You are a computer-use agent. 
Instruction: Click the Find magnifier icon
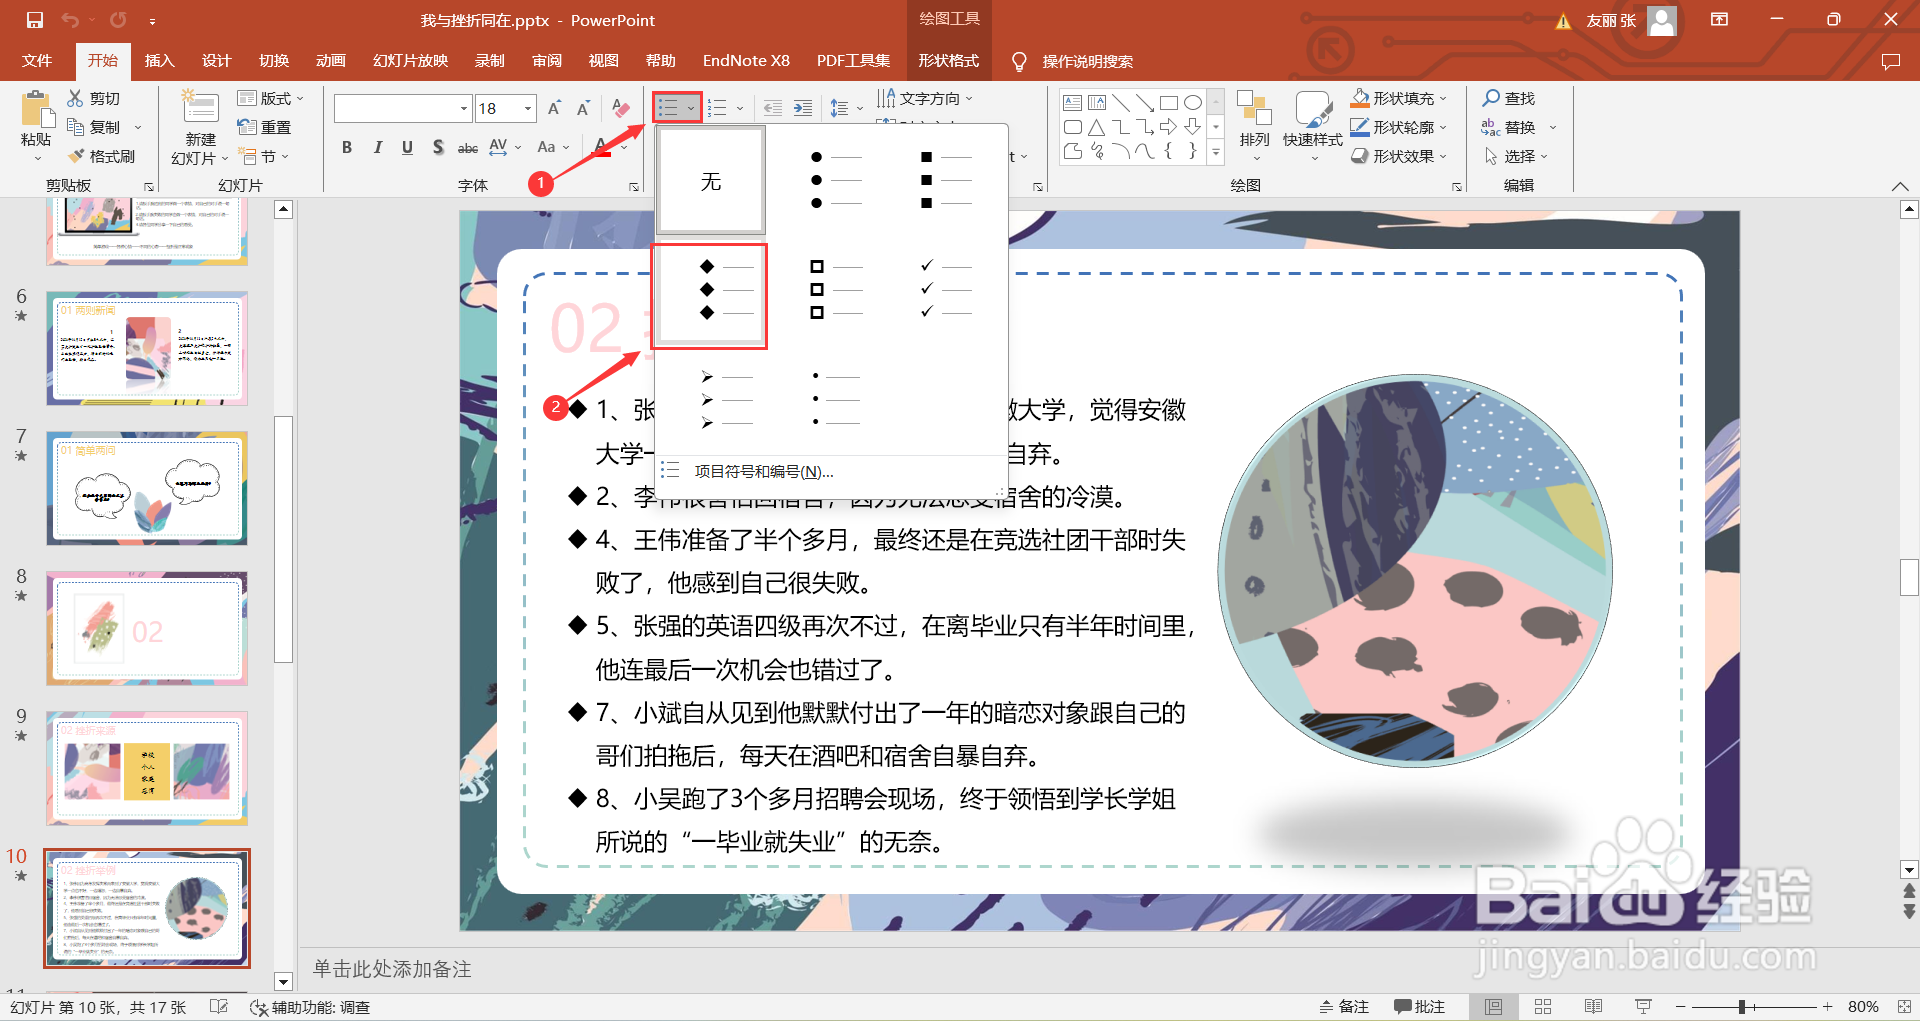pyautogui.click(x=1491, y=98)
